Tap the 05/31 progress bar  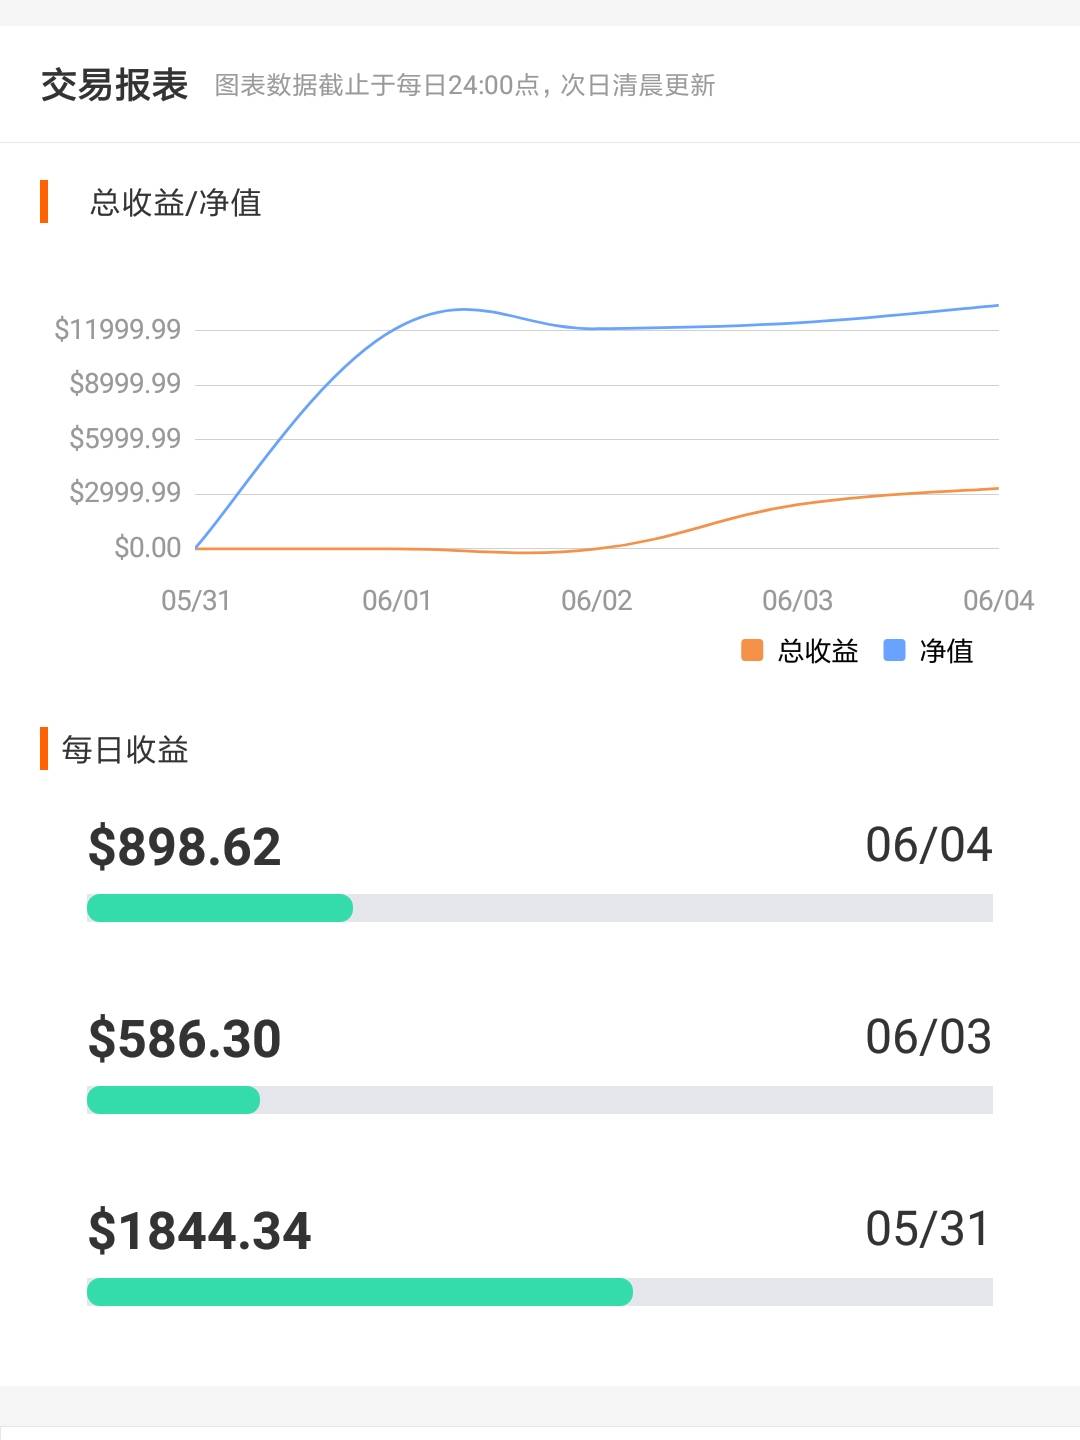[540, 1292]
